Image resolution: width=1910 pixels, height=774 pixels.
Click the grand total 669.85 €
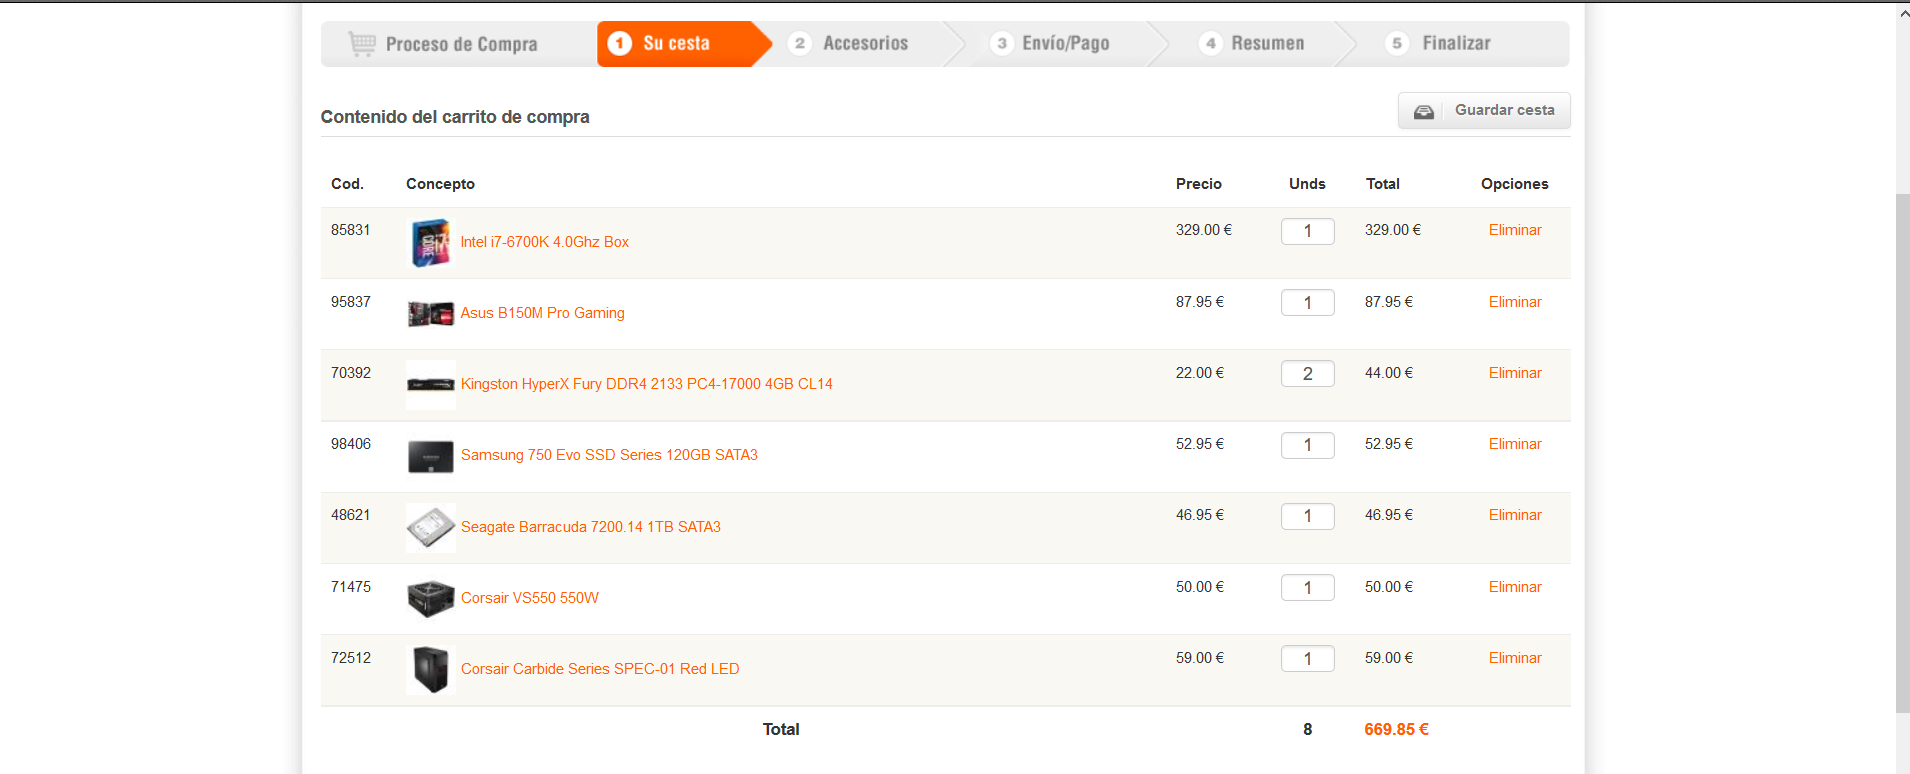pyautogui.click(x=1397, y=730)
